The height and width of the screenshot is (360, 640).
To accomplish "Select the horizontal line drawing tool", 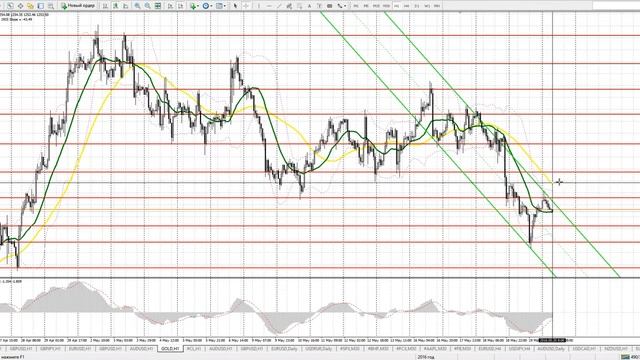I will [269, 6].
